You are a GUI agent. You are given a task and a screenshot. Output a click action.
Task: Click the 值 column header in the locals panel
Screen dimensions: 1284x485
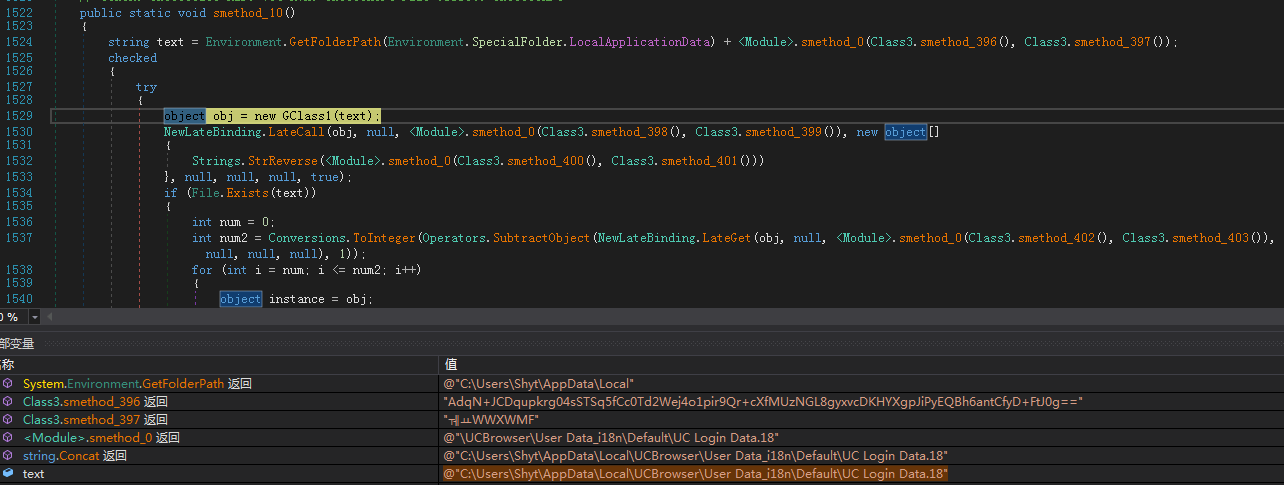[x=451, y=365]
